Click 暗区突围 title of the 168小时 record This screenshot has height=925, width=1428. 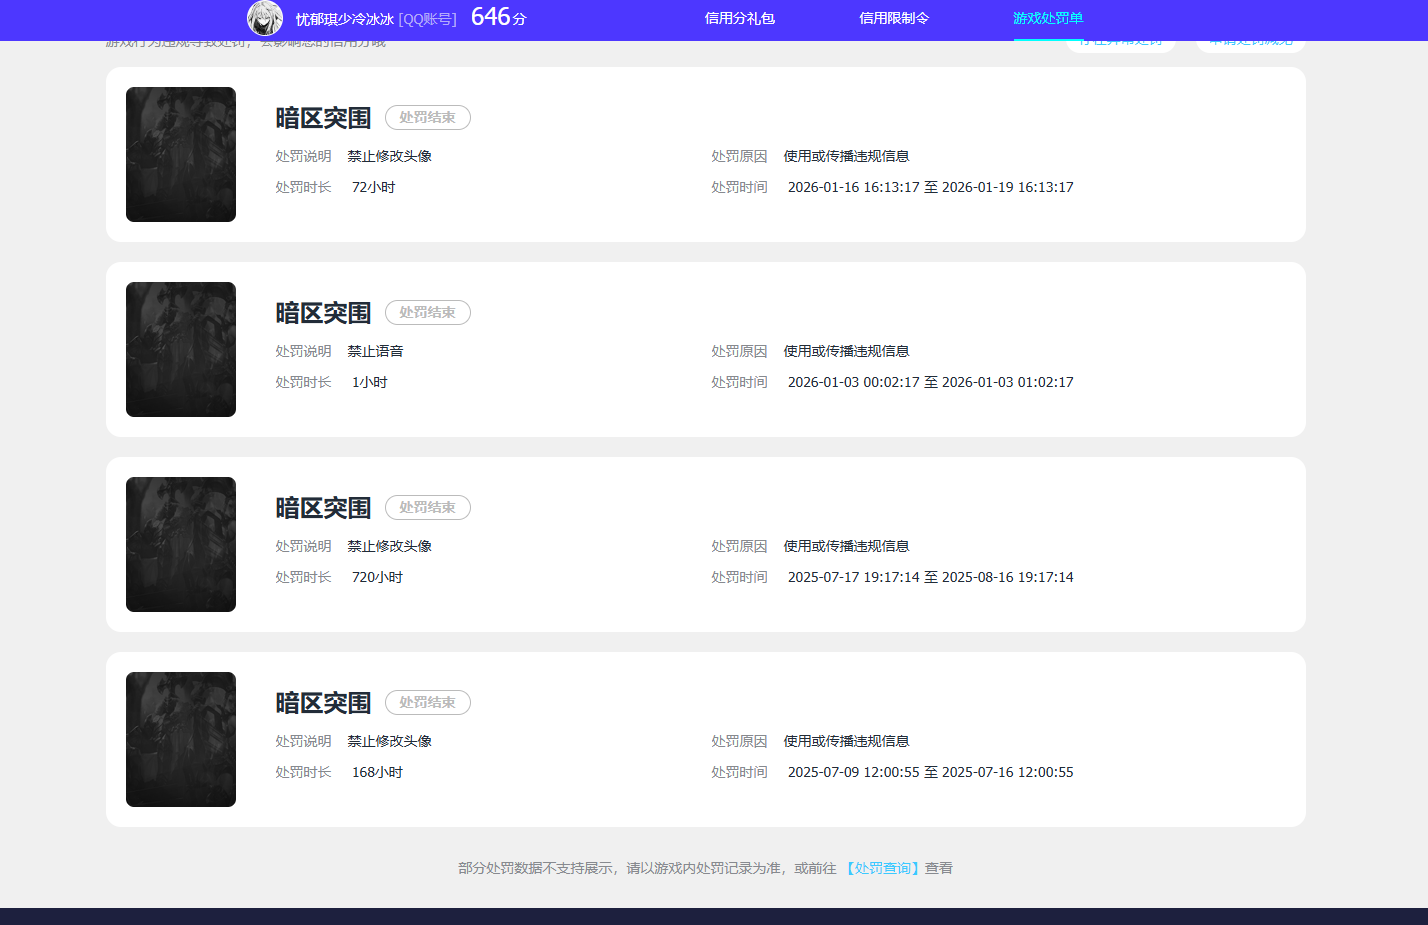point(323,703)
